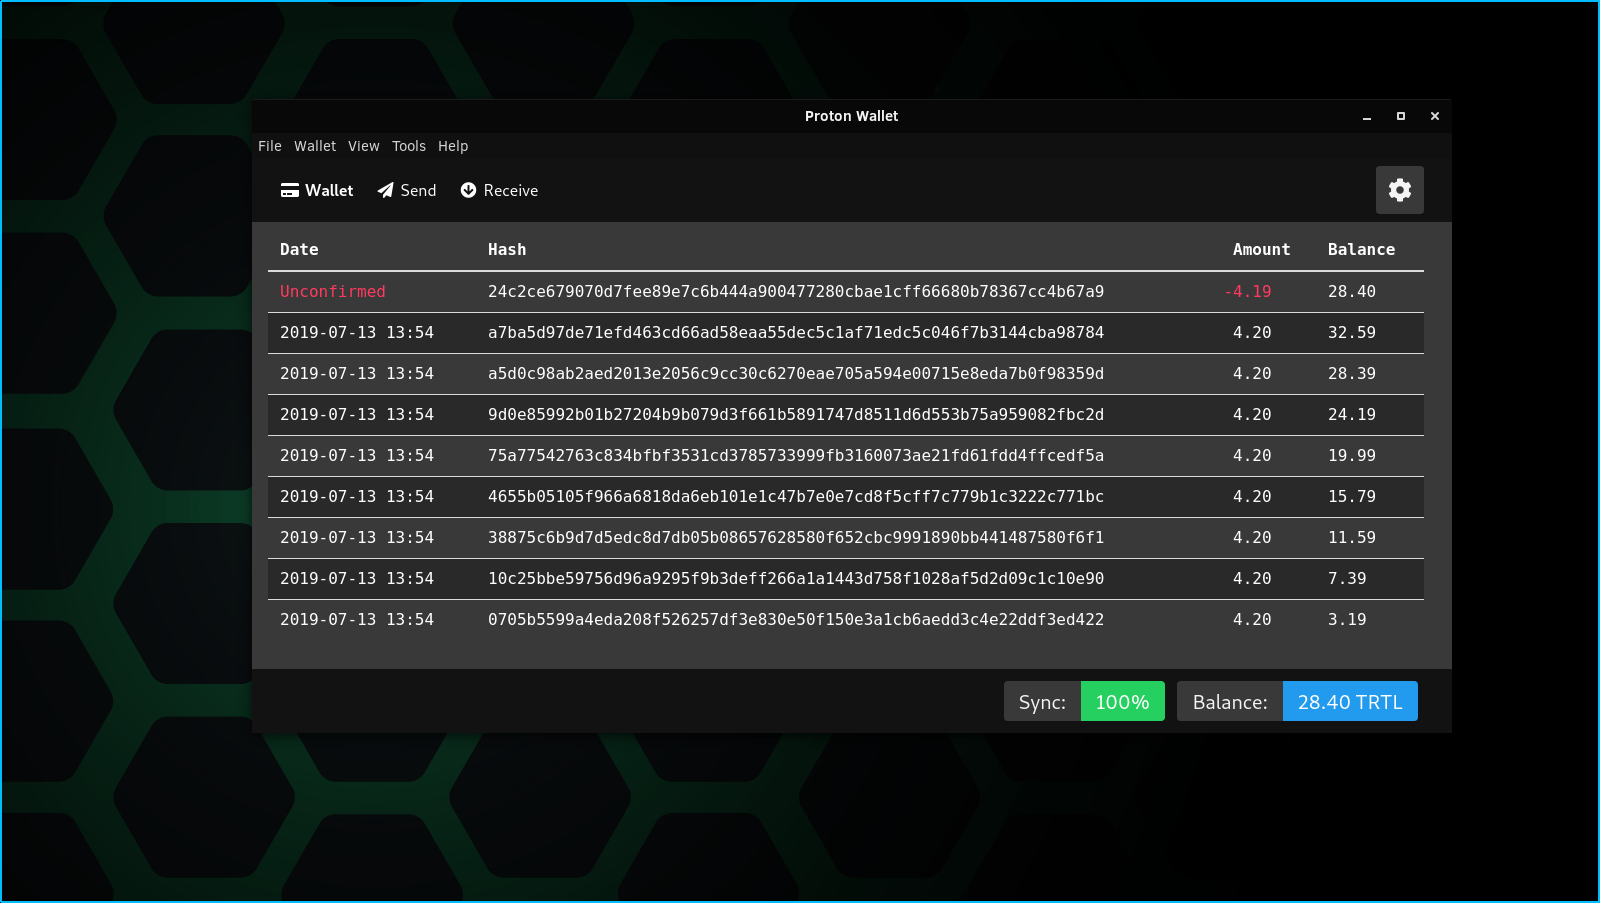Click the 11.59 balance value
The width and height of the screenshot is (1600, 903).
click(1352, 537)
